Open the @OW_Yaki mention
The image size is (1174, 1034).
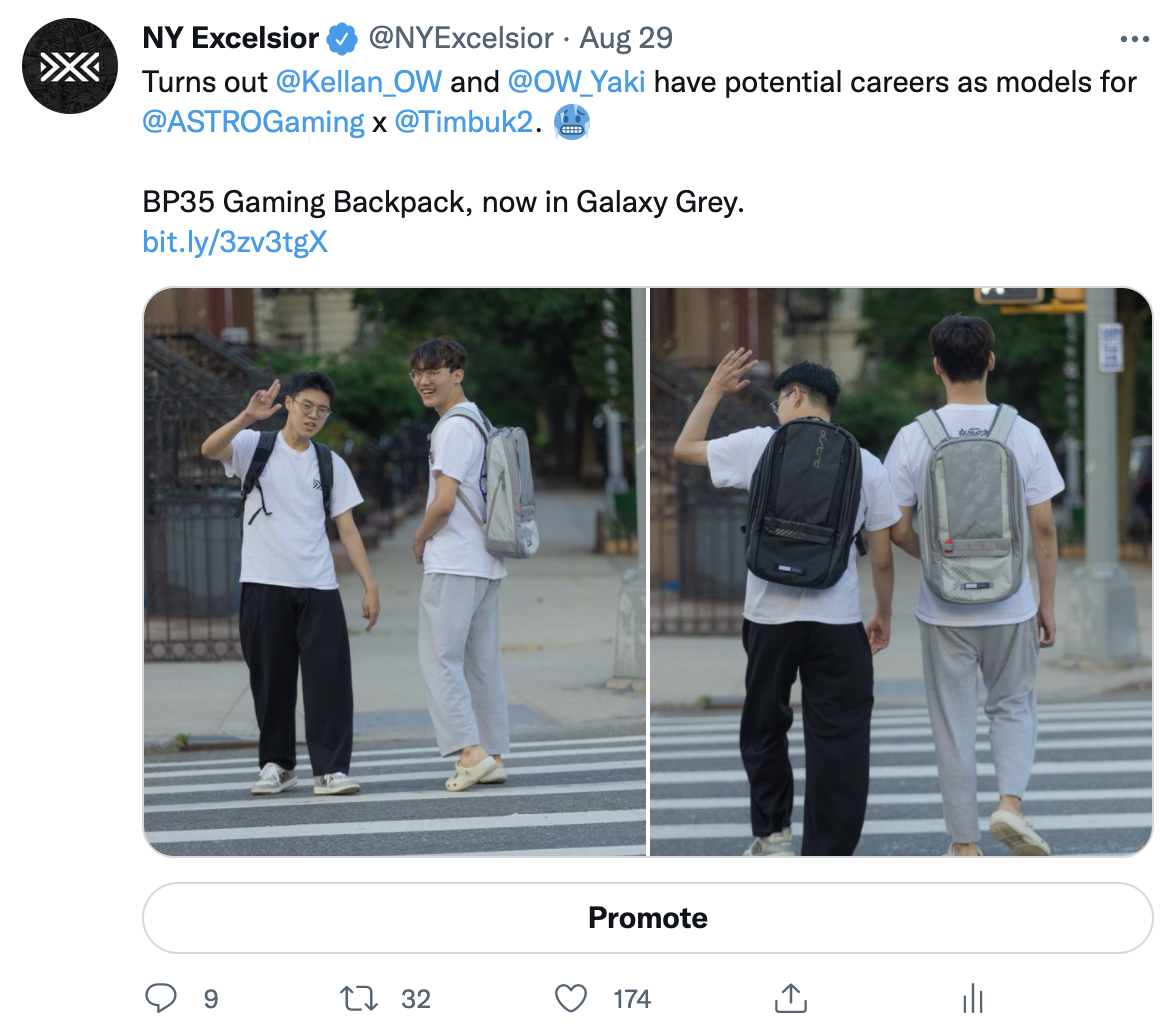coord(576,82)
